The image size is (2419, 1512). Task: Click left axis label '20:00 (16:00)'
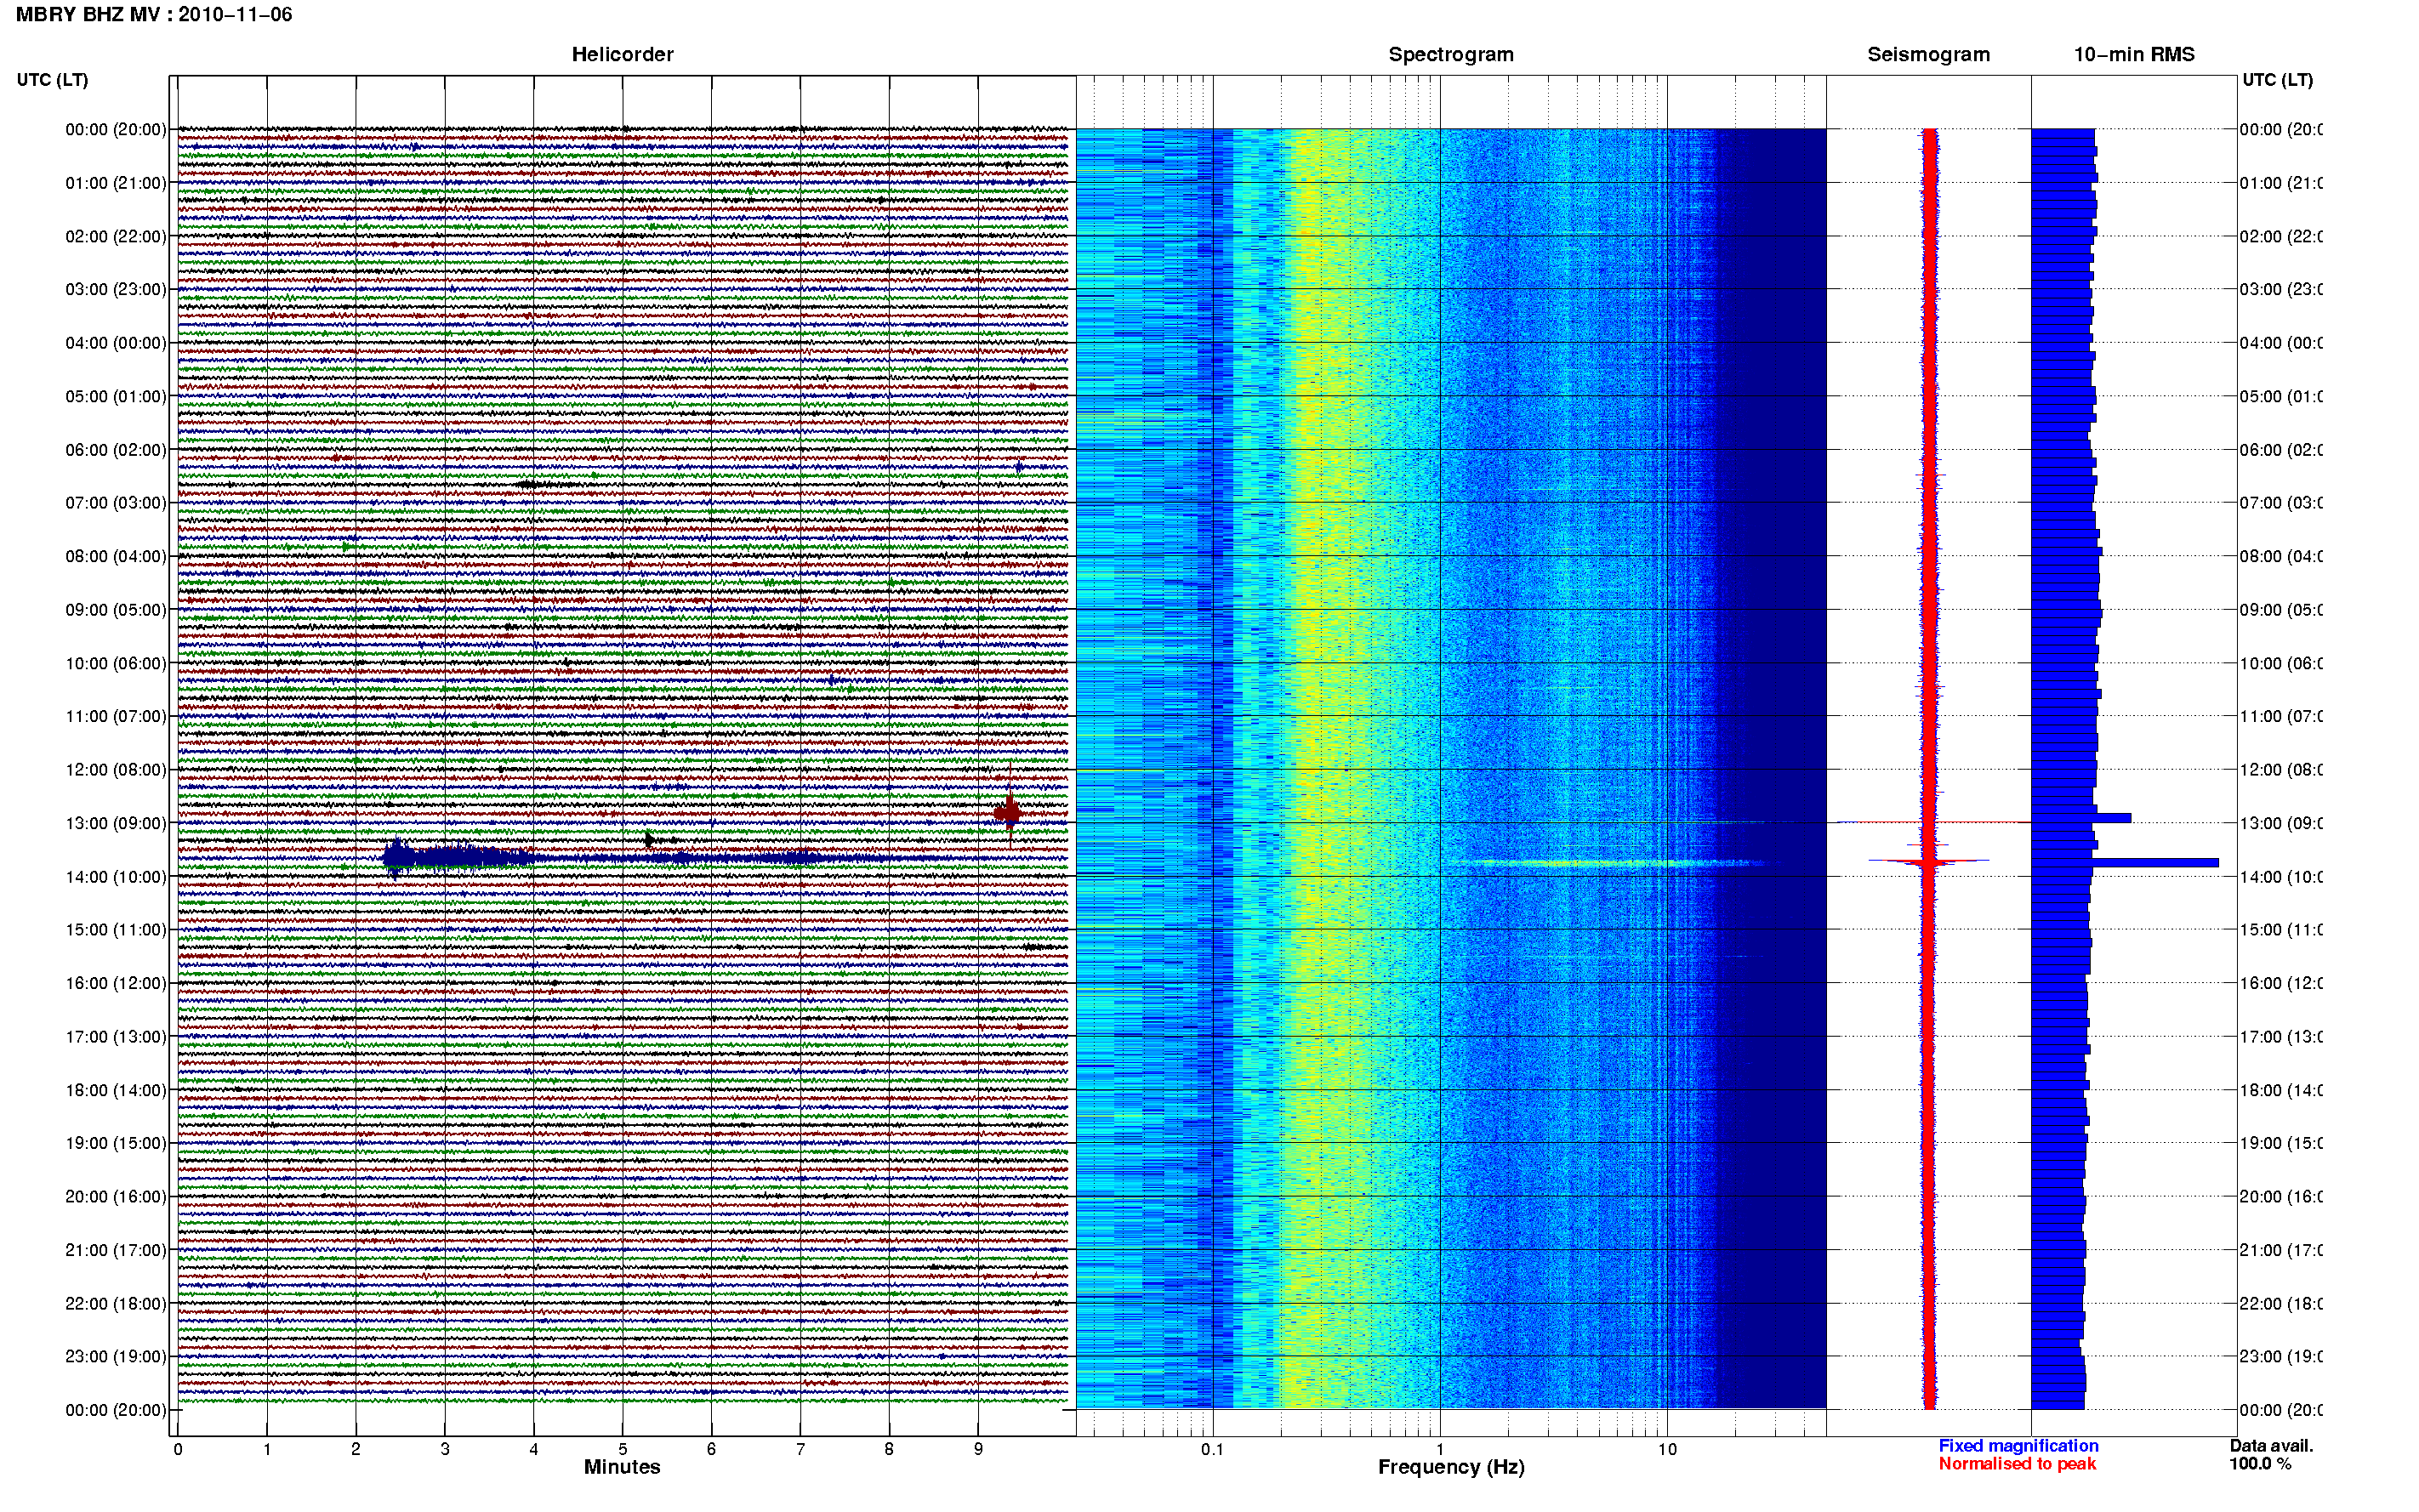pos(116,1197)
